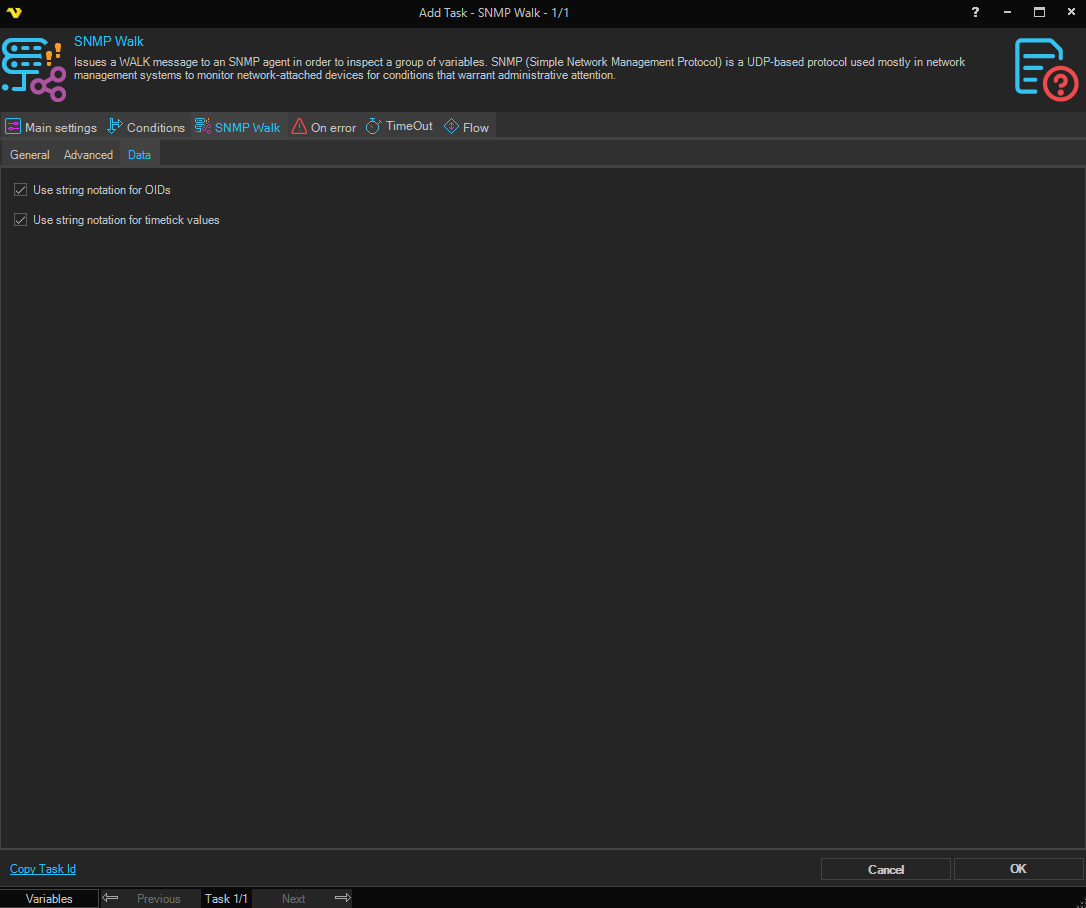Open the help document icon at top right
The width and height of the screenshot is (1086, 908).
point(1045,69)
